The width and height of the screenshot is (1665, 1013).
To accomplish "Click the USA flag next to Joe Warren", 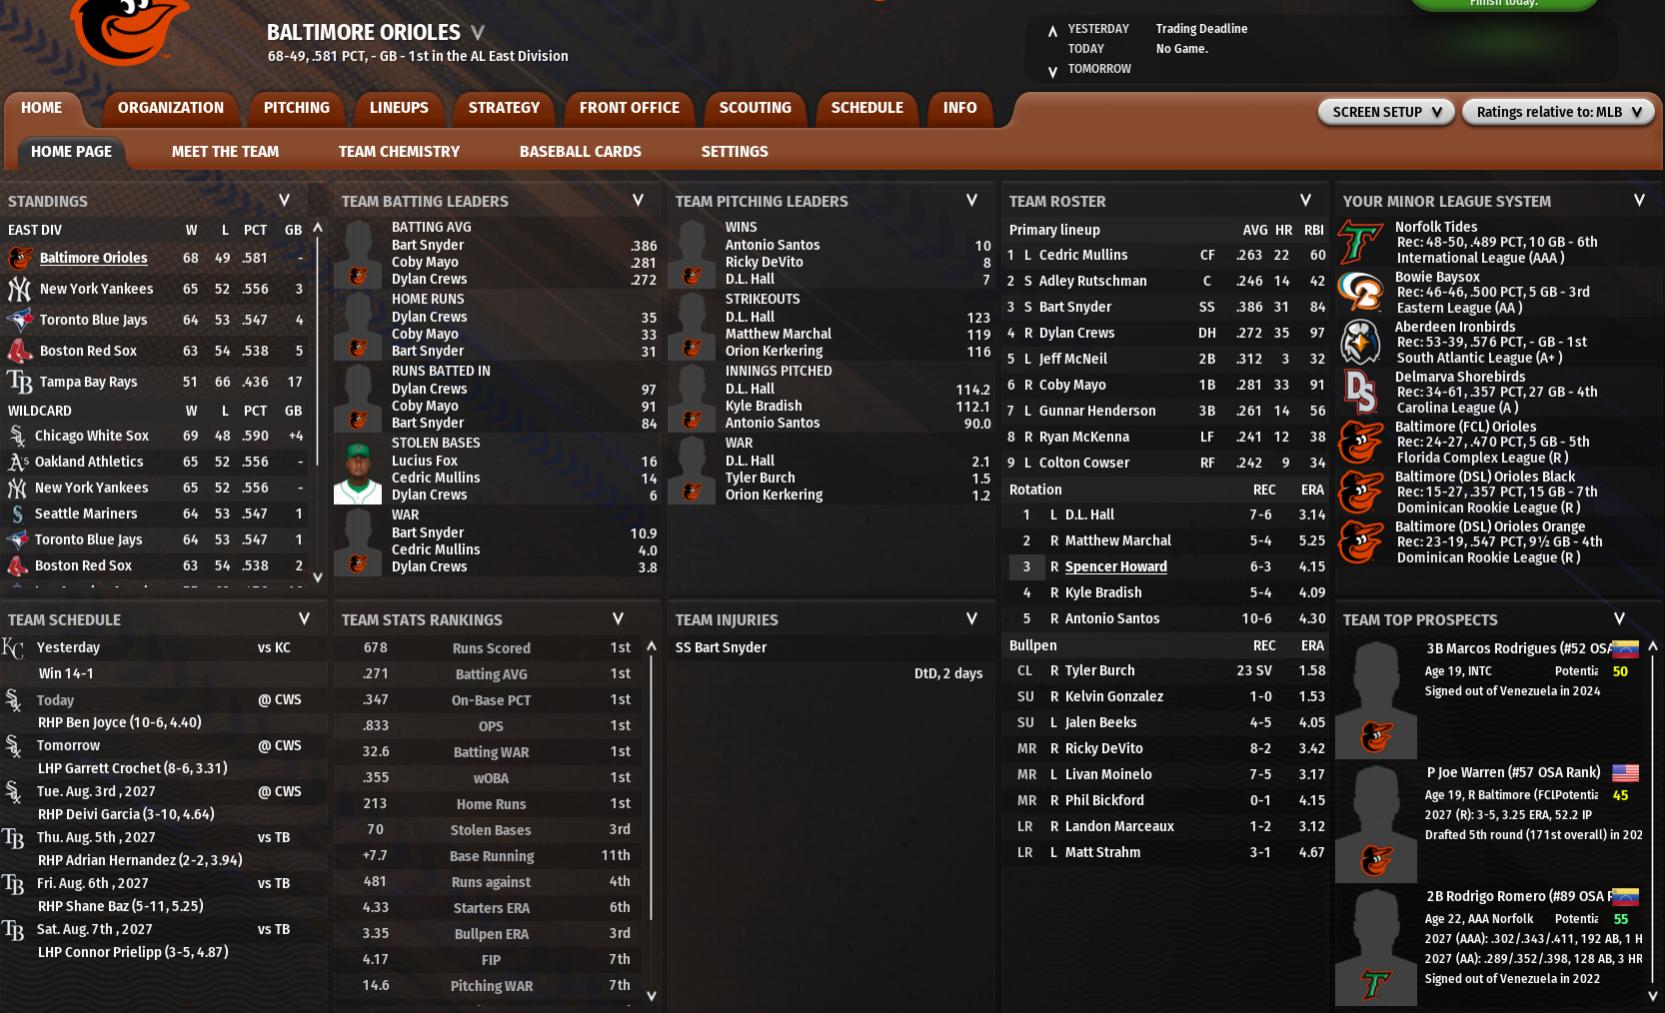I will [1625, 772].
